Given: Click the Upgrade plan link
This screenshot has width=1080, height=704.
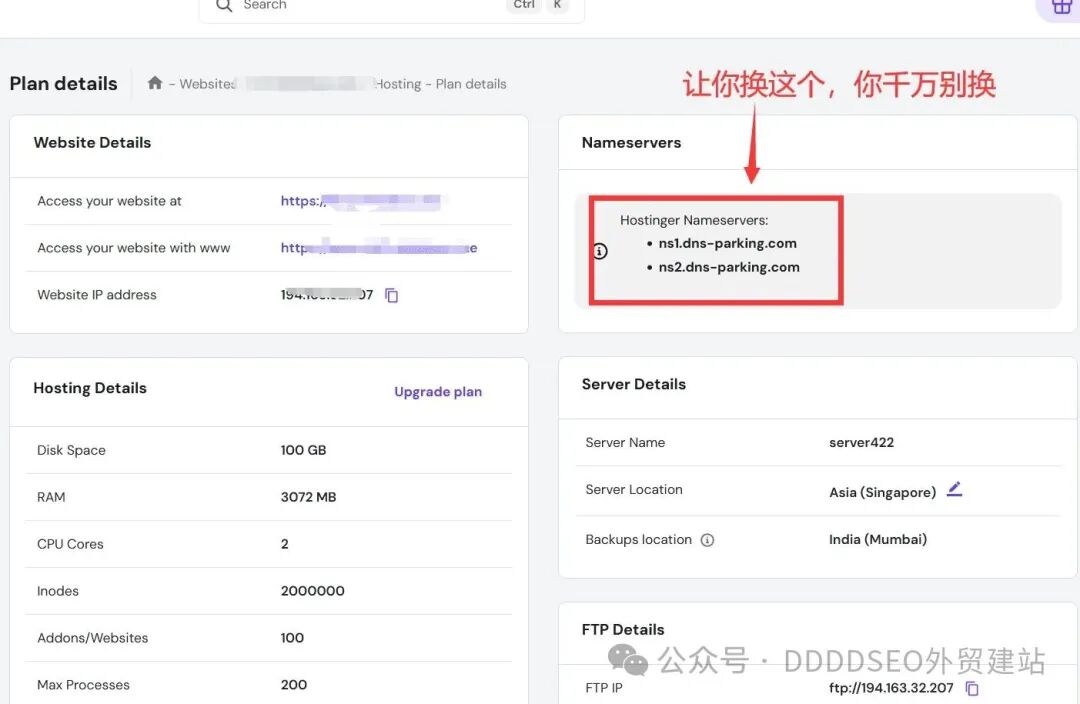Looking at the screenshot, I should coord(438,392).
